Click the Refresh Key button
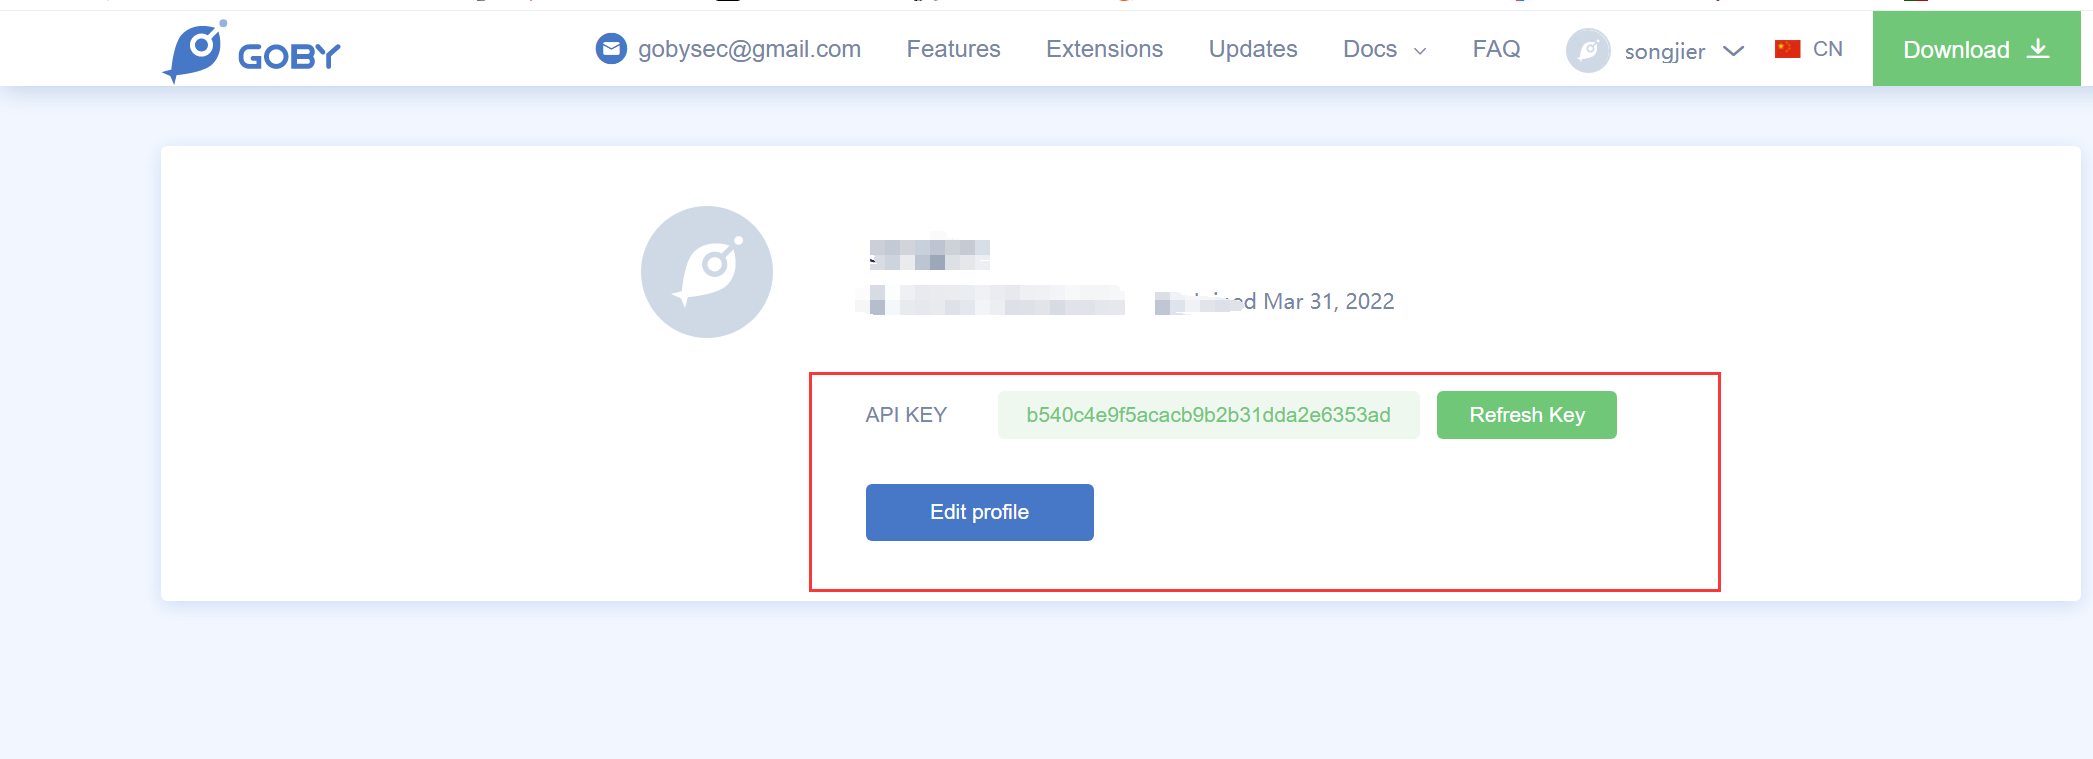2093x759 pixels. (x=1527, y=415)
